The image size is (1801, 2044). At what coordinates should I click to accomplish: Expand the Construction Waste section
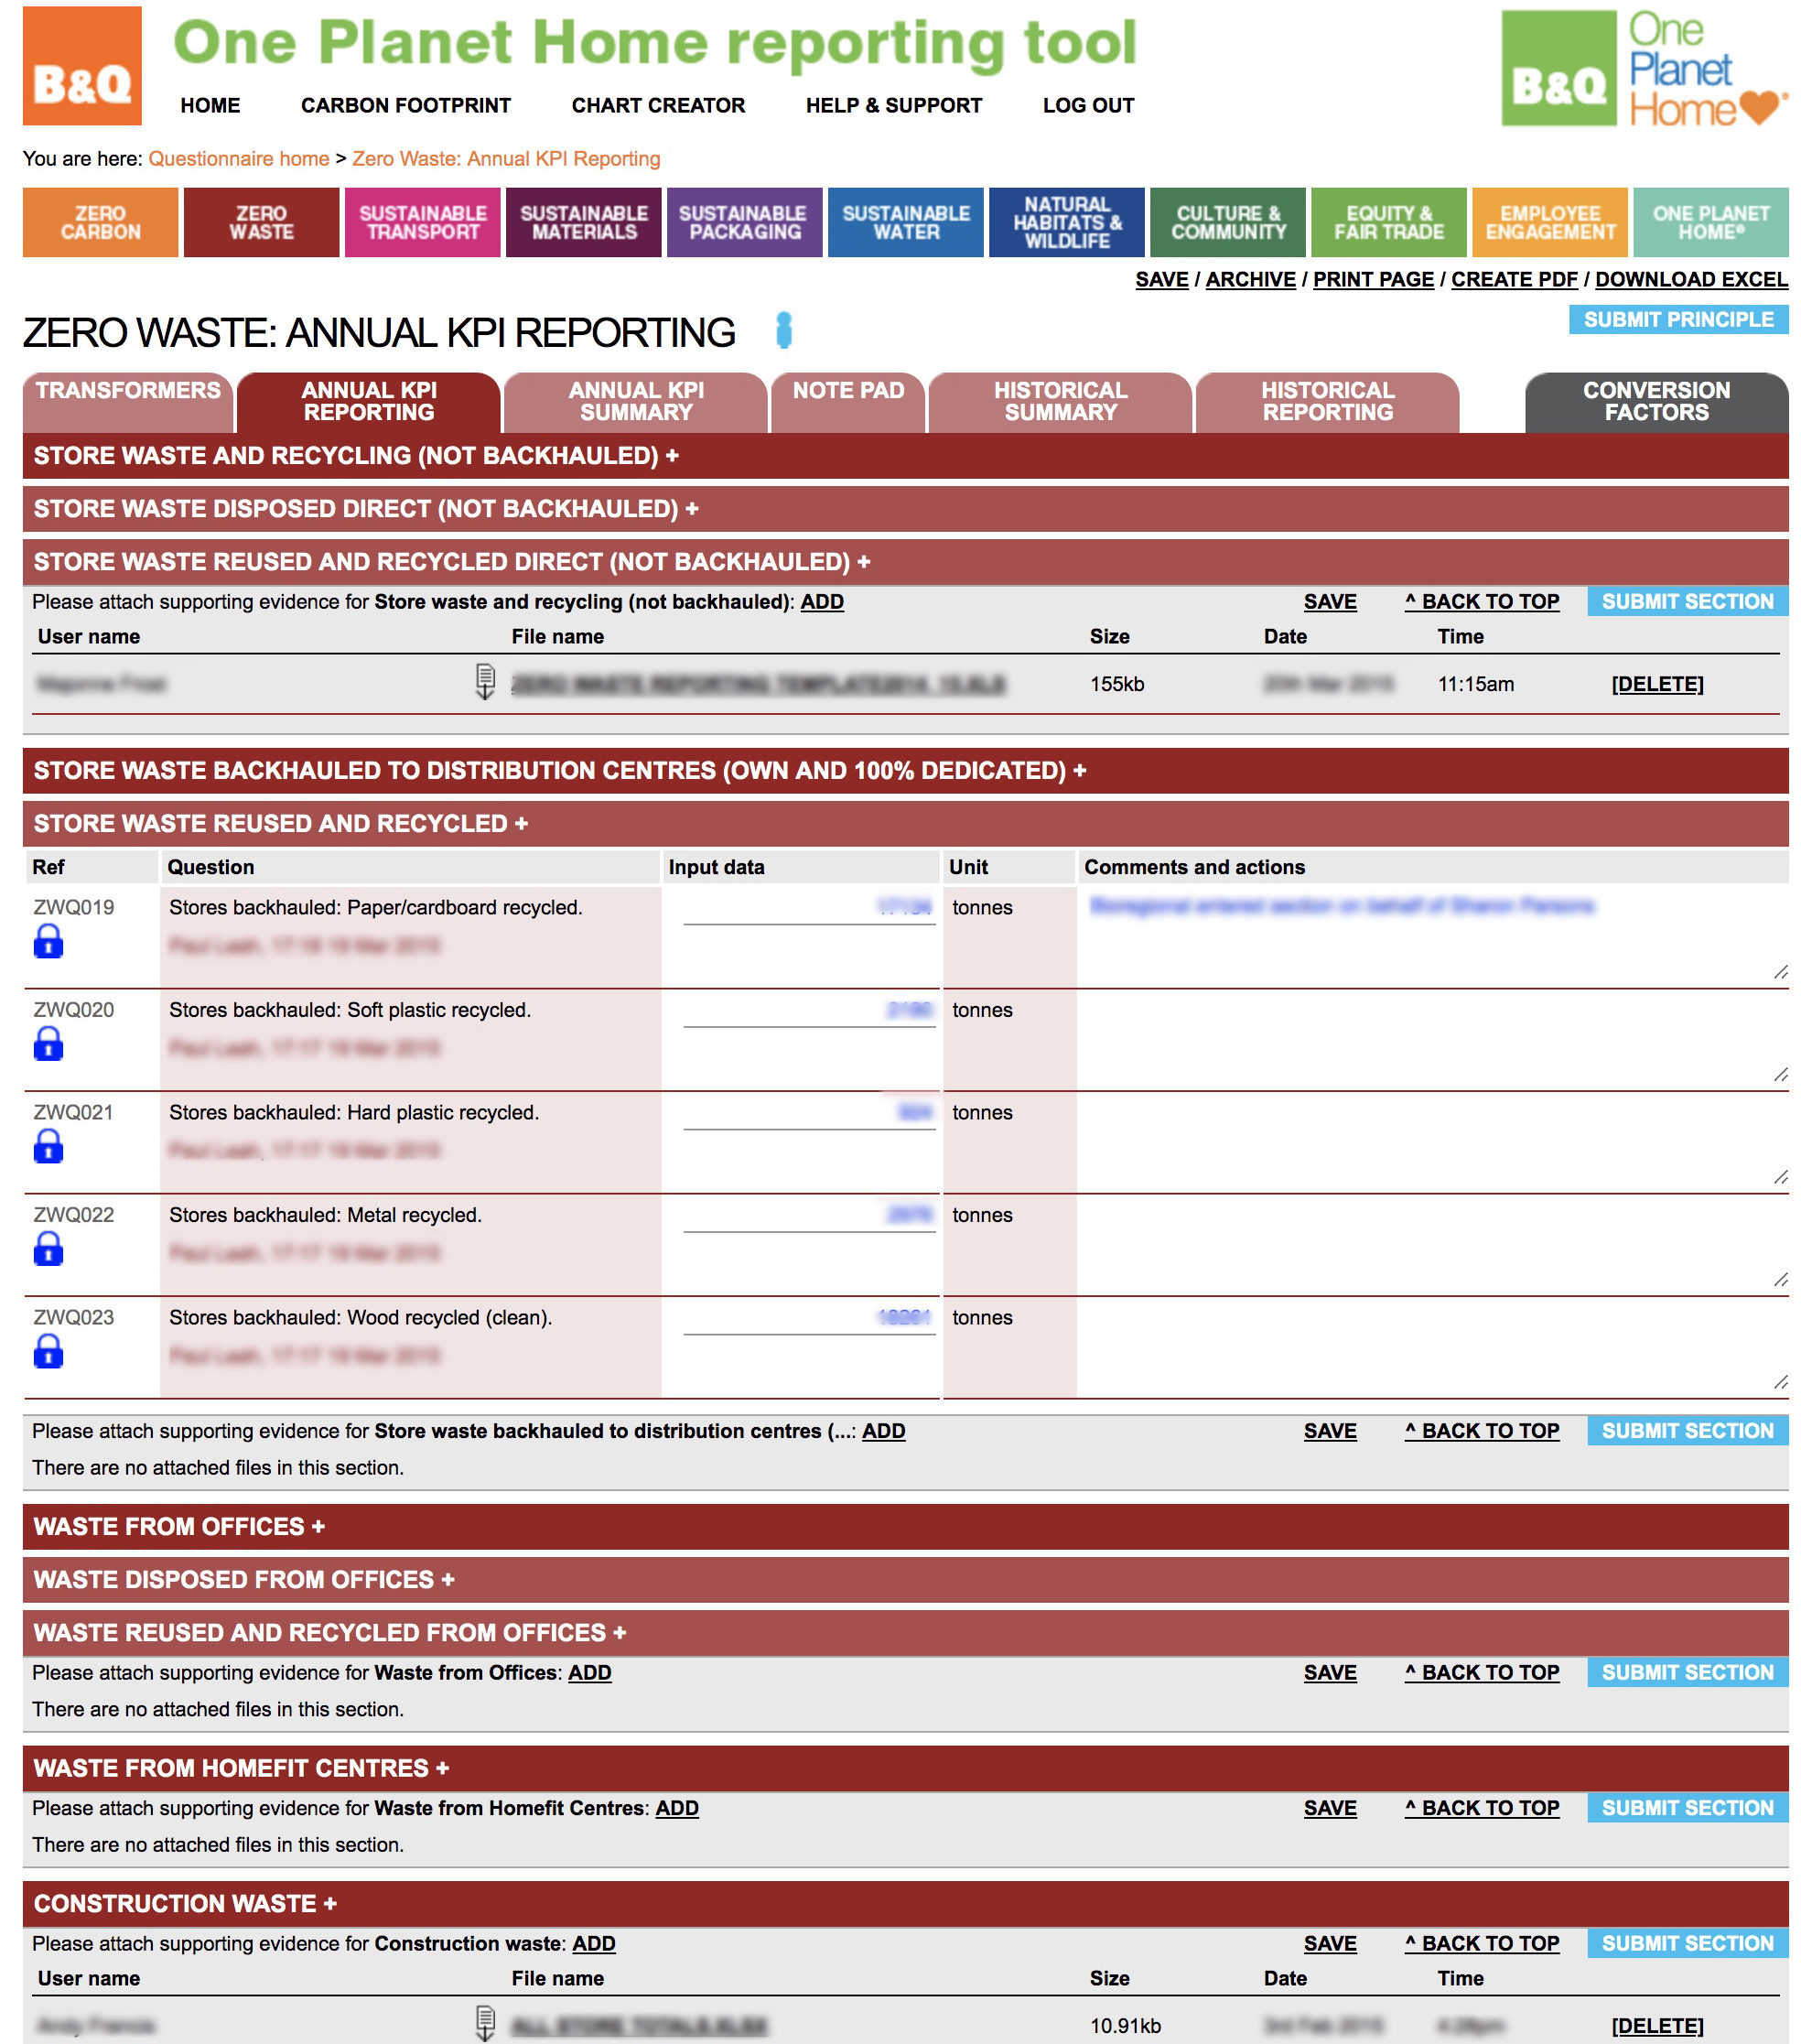tap(905, 1904)
